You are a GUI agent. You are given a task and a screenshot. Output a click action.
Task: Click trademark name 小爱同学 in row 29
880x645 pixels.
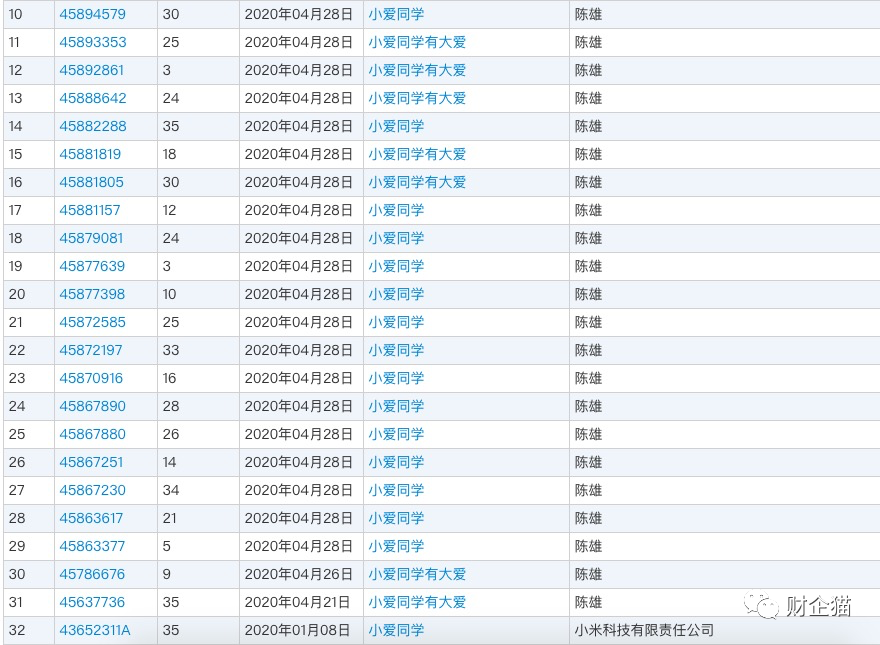click(x=396, y=546)
